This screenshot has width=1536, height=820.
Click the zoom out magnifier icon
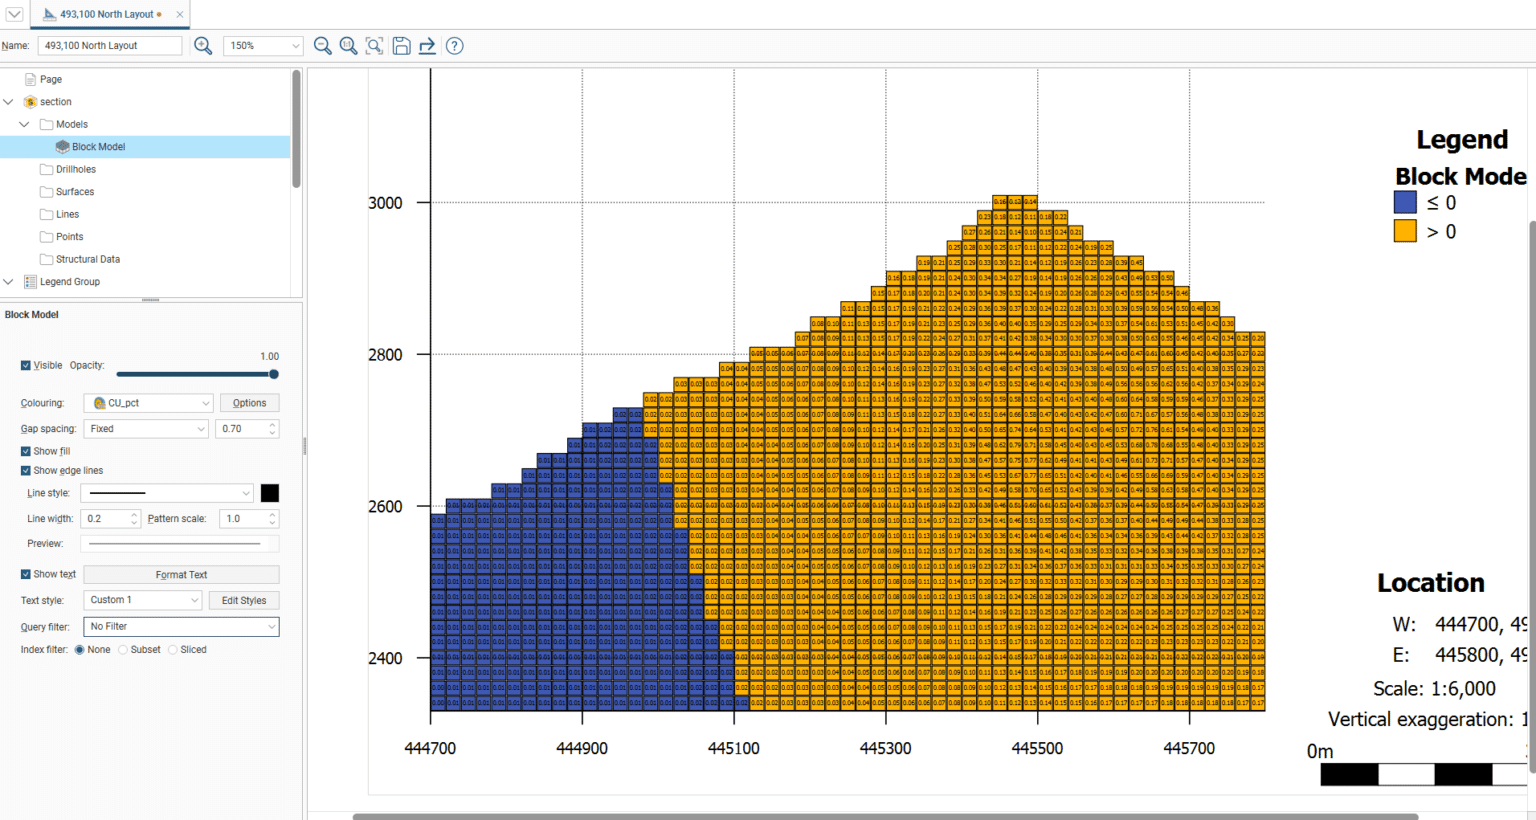322,46
